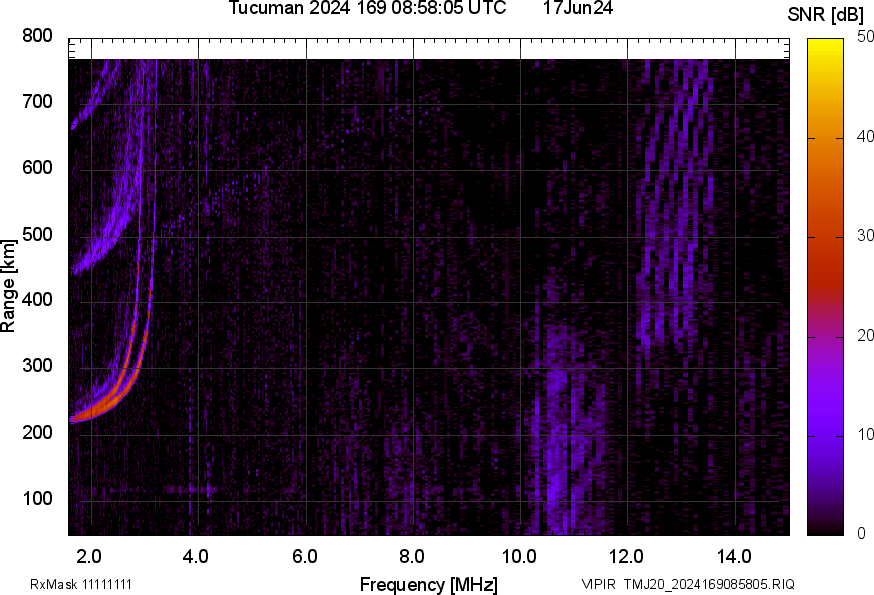This screenshot has width=874, height=595.
Task: Click the 'SNR [dB]' colorbar title
Action: click(x=825, y=15)
